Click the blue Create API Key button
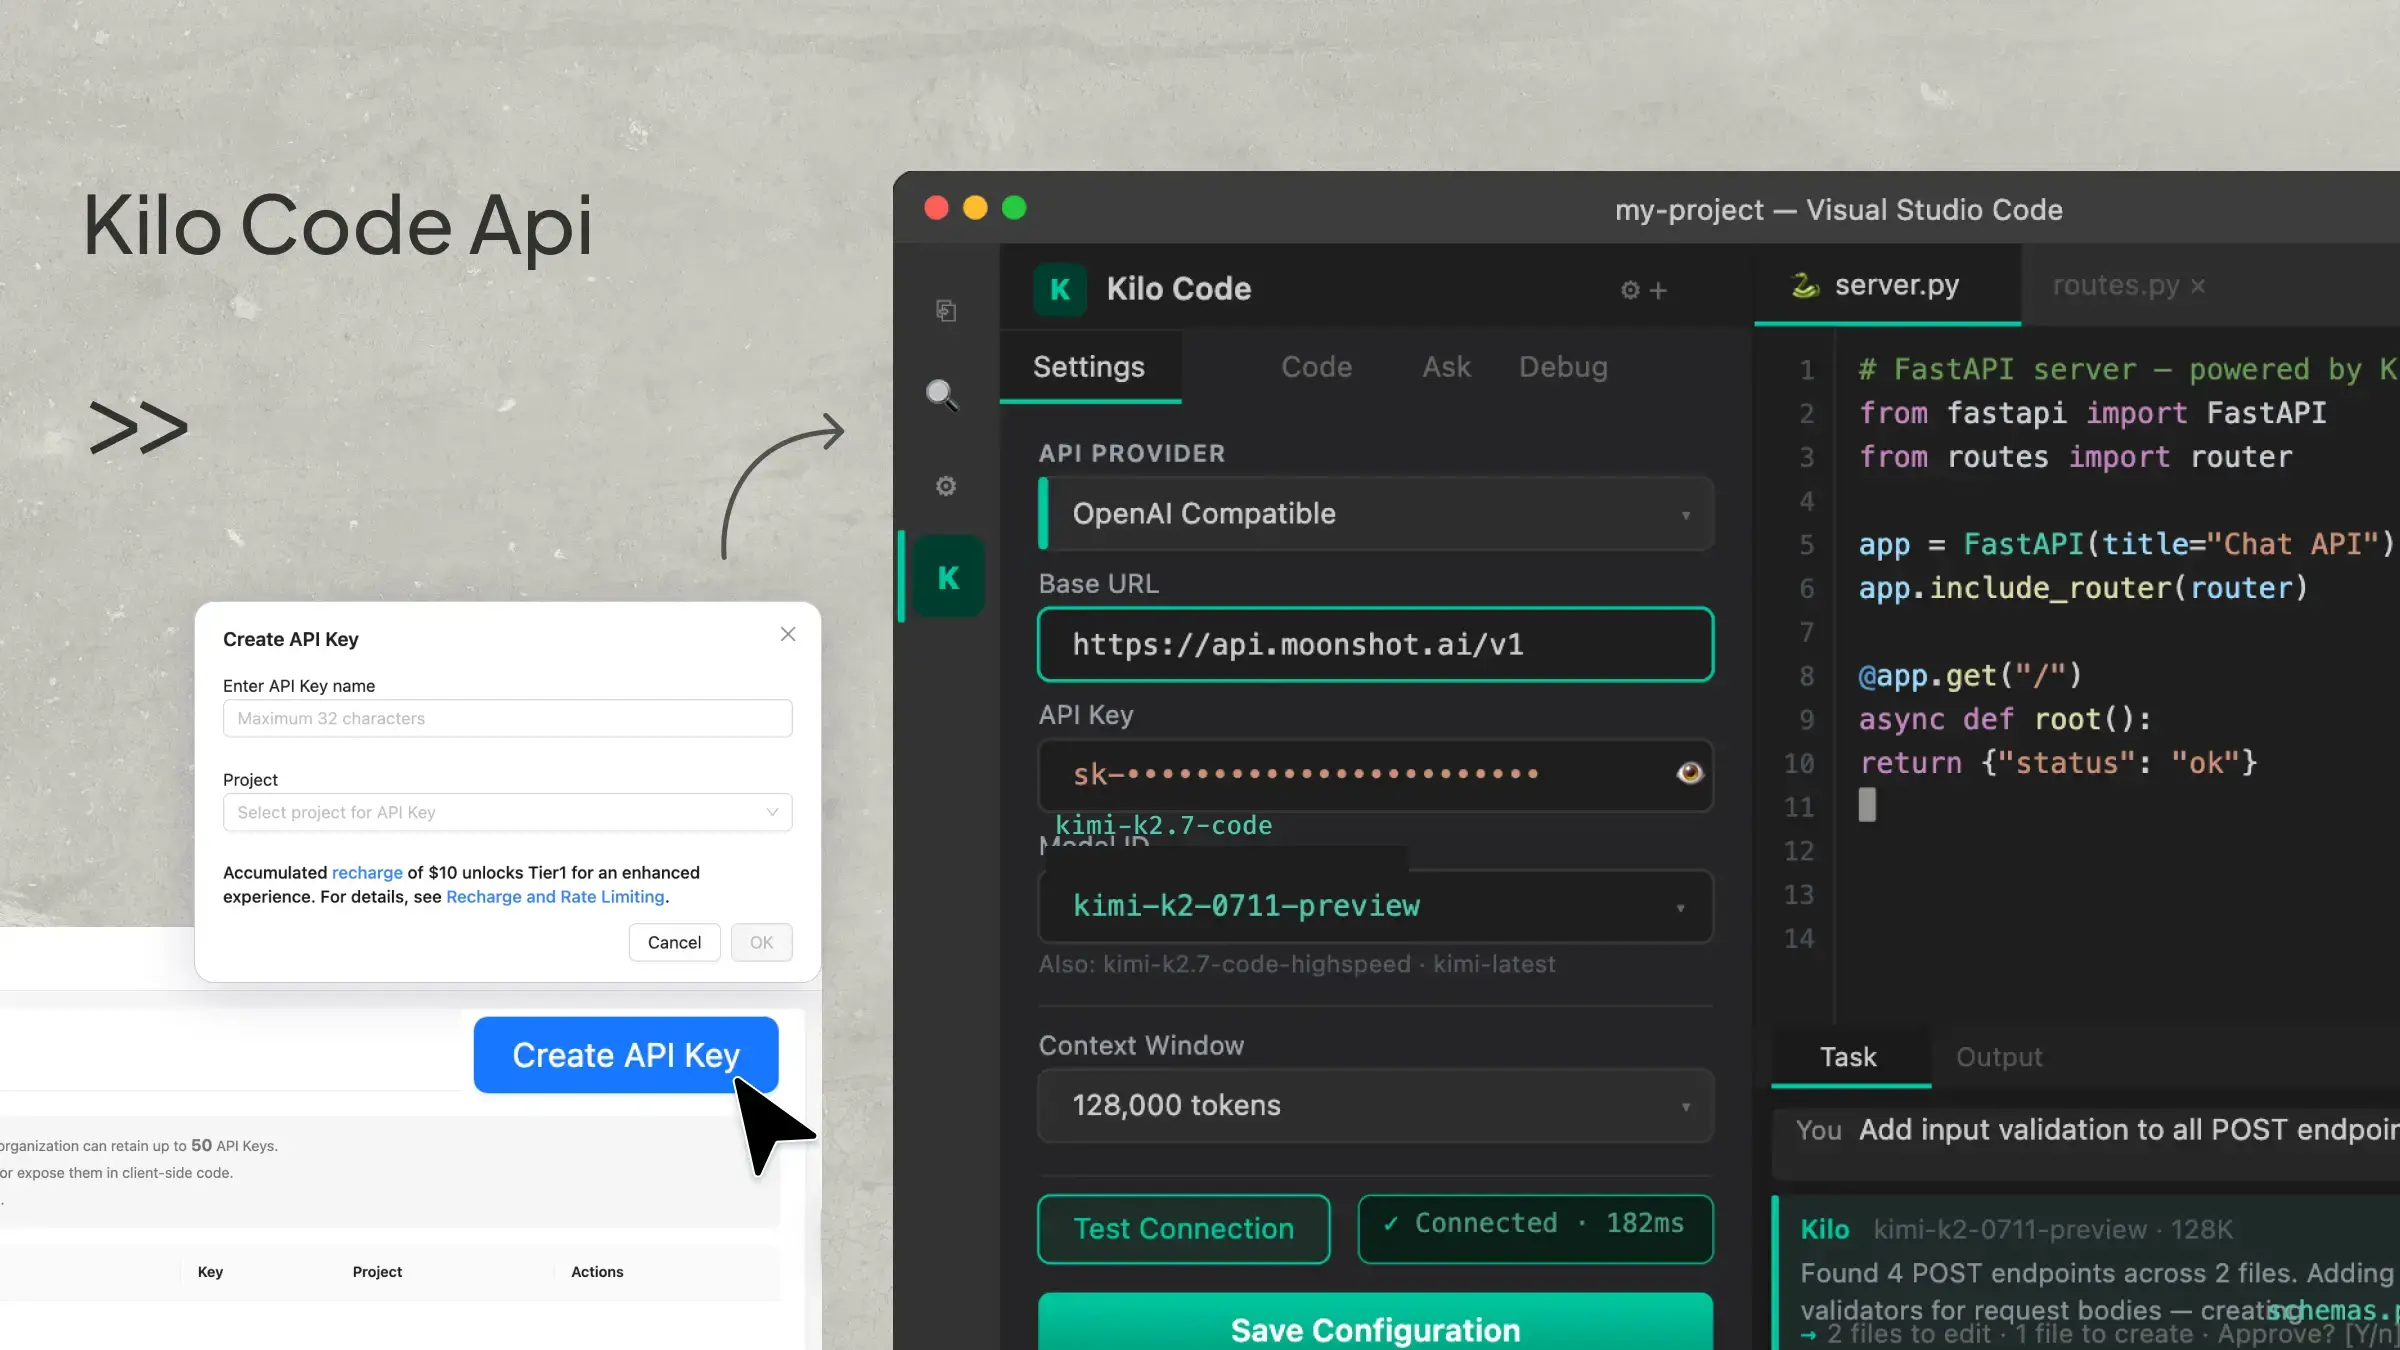Screen dimensions: 2400x1350 pos(626,1055)
